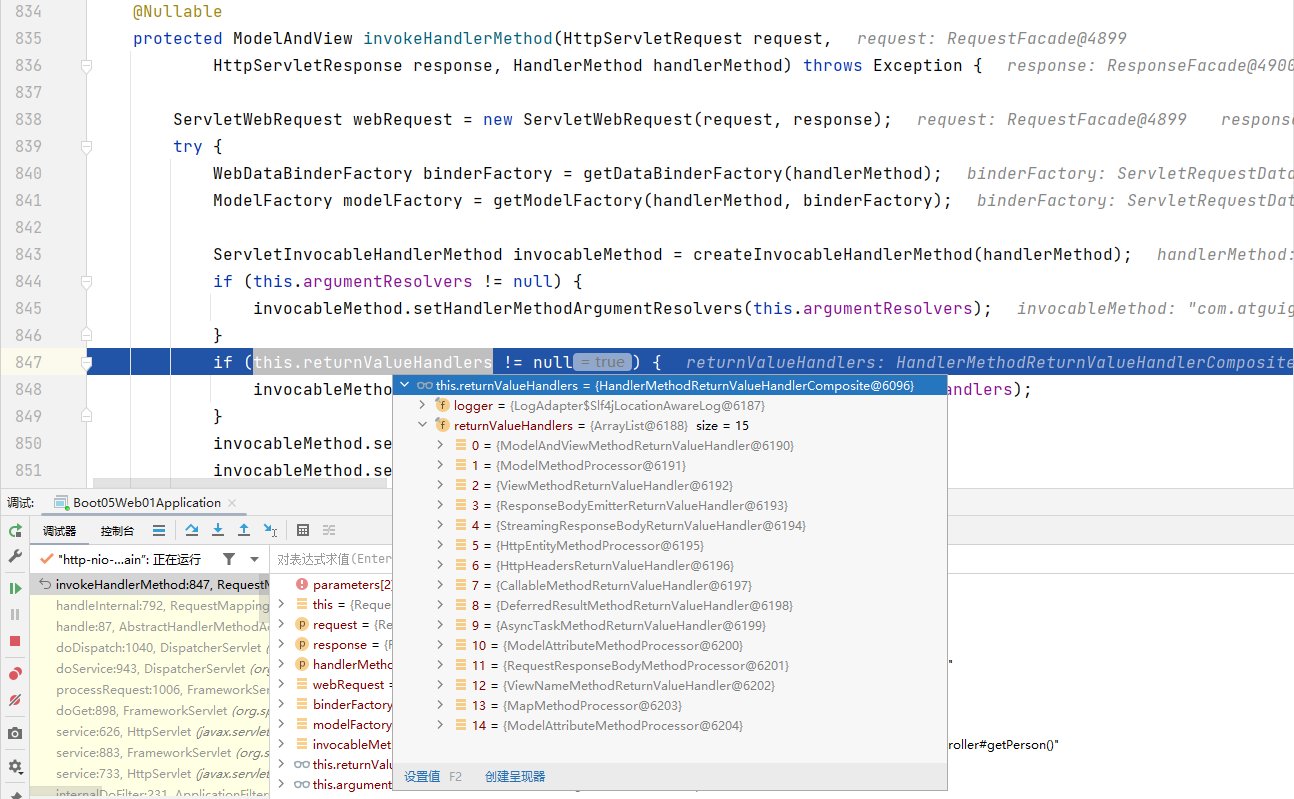Open the debugger settings gear icon
The height and width of the screenshot is (799, 1294).
[15, 766]
